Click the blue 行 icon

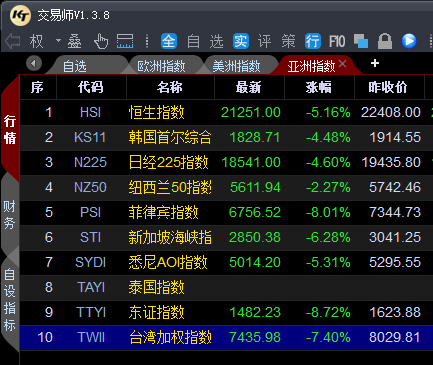[x=313, y=41]
